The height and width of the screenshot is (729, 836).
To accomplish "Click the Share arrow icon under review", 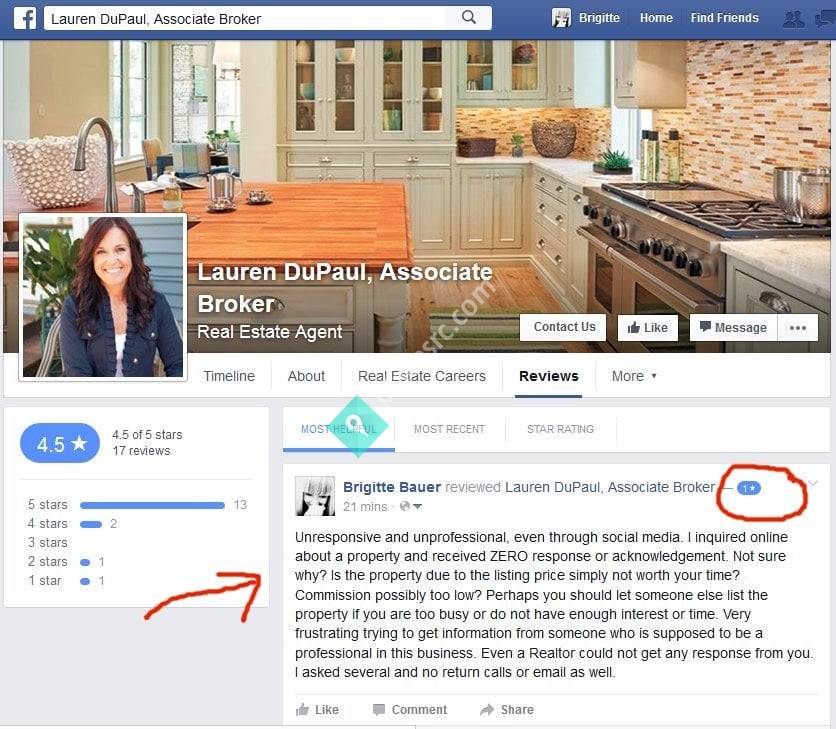I will pyautogui.click(x=487, y=710).
